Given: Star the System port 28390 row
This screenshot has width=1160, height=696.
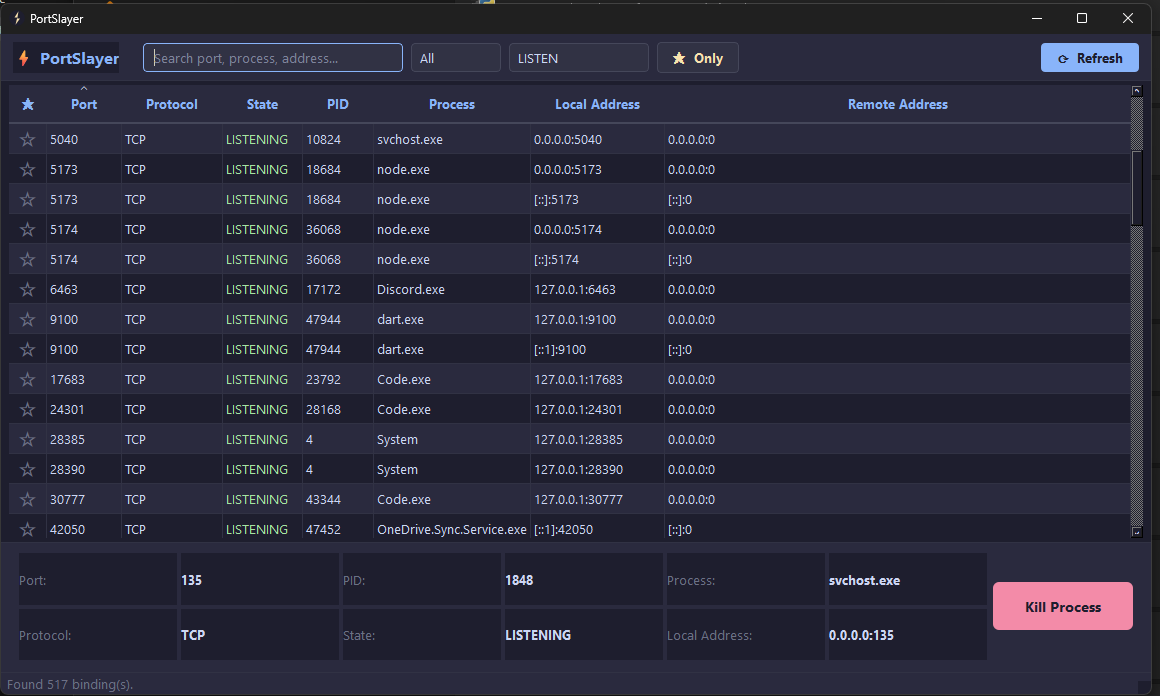Looking at the screenshot, I should 27,469.
